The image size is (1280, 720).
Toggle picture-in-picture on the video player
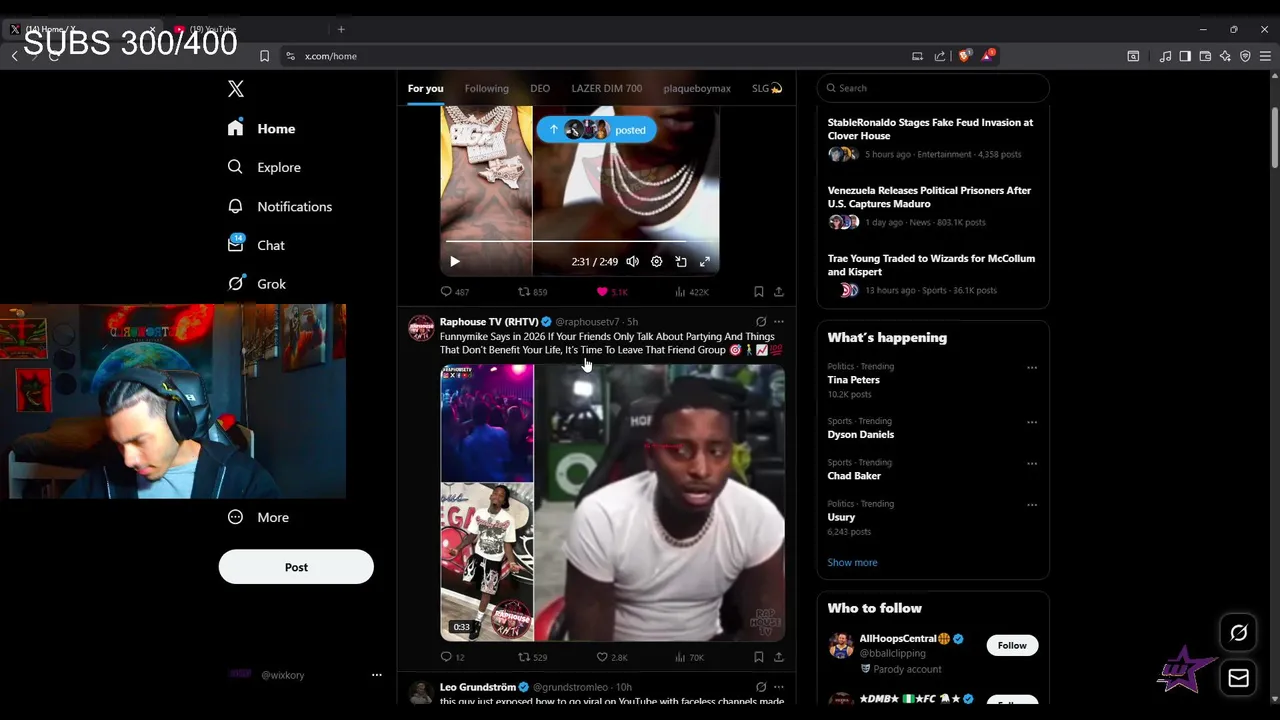[681, 261]
